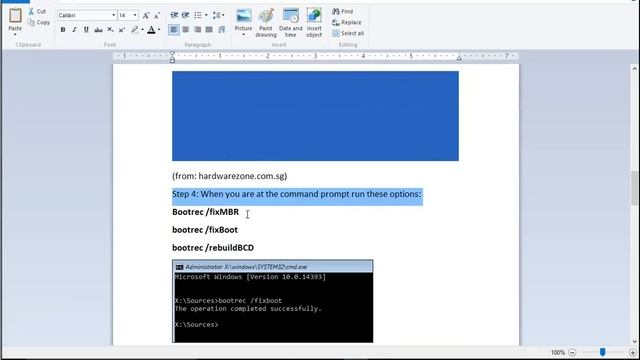Align text right
Screen dimensions: 640x360
pyautogui.click(x=198, y=29)
